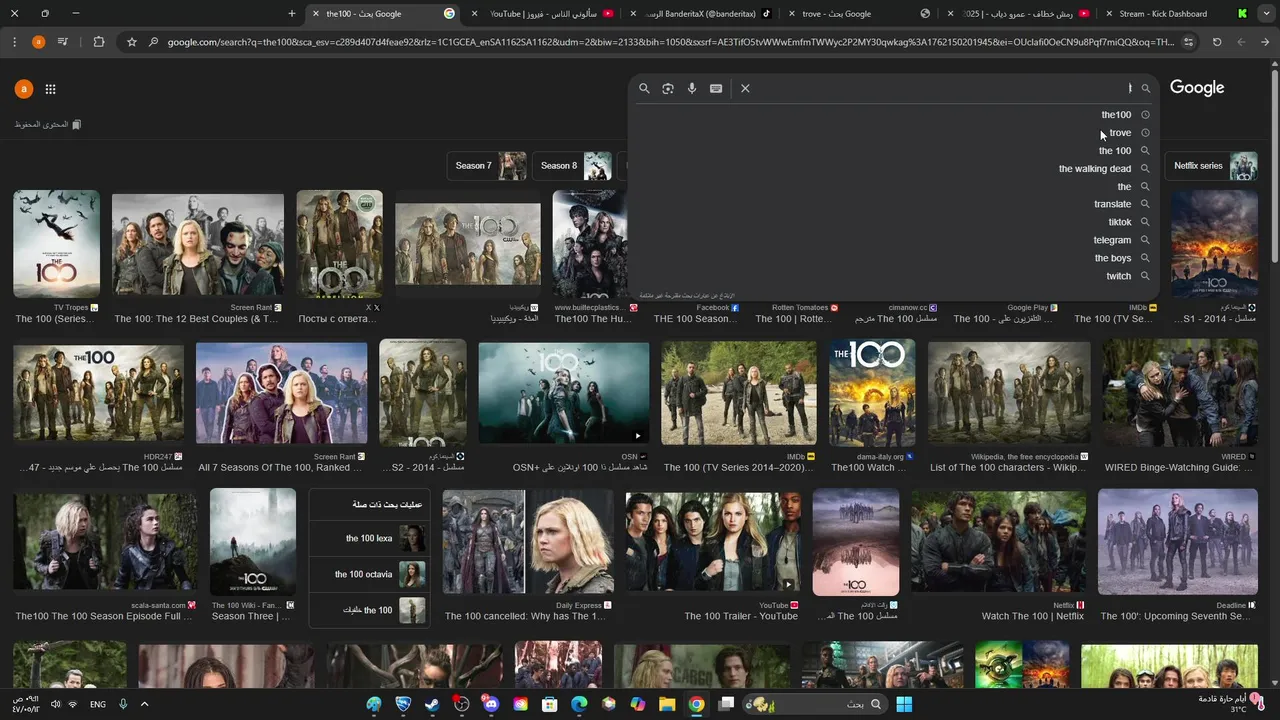Image resolution: width=1280 pixels, height=720 pixels.
Task: Filter images by the Season 8 chip
Action: tap(572, 166)
